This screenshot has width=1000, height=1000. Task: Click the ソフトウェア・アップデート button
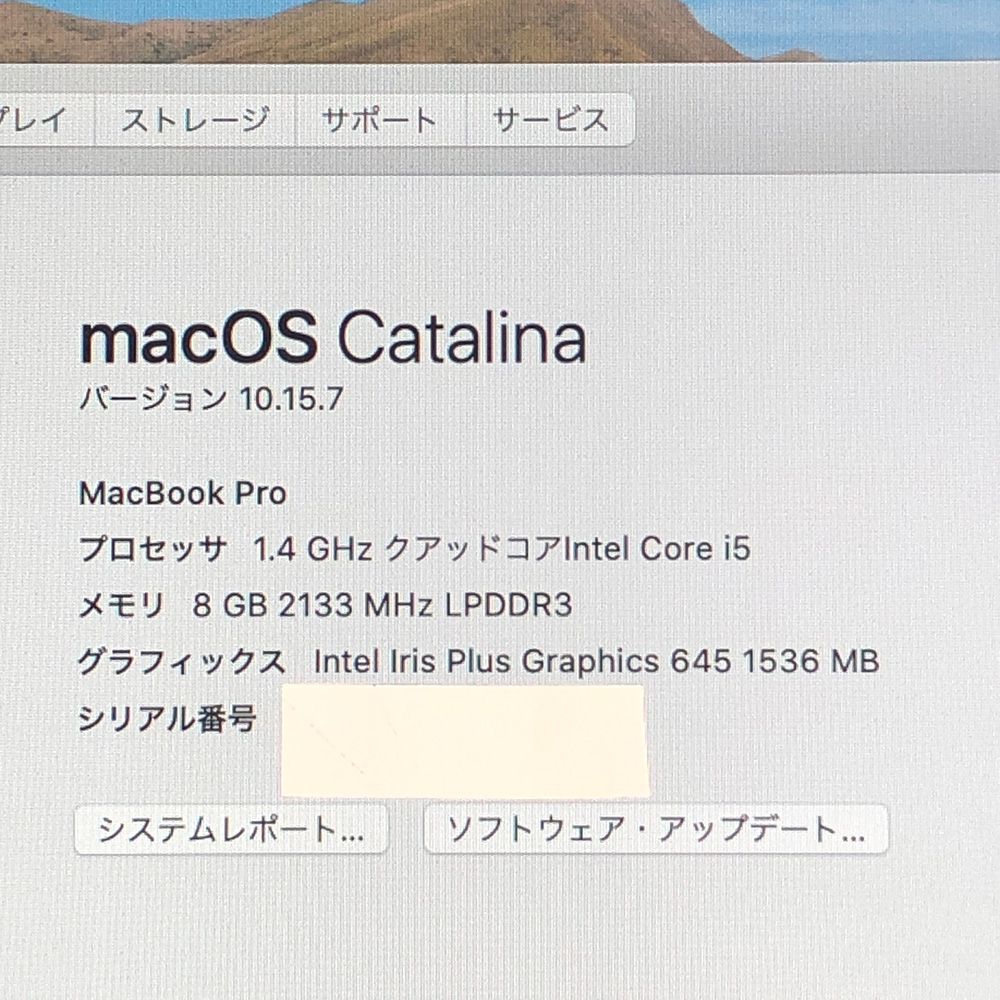[656, 830]
